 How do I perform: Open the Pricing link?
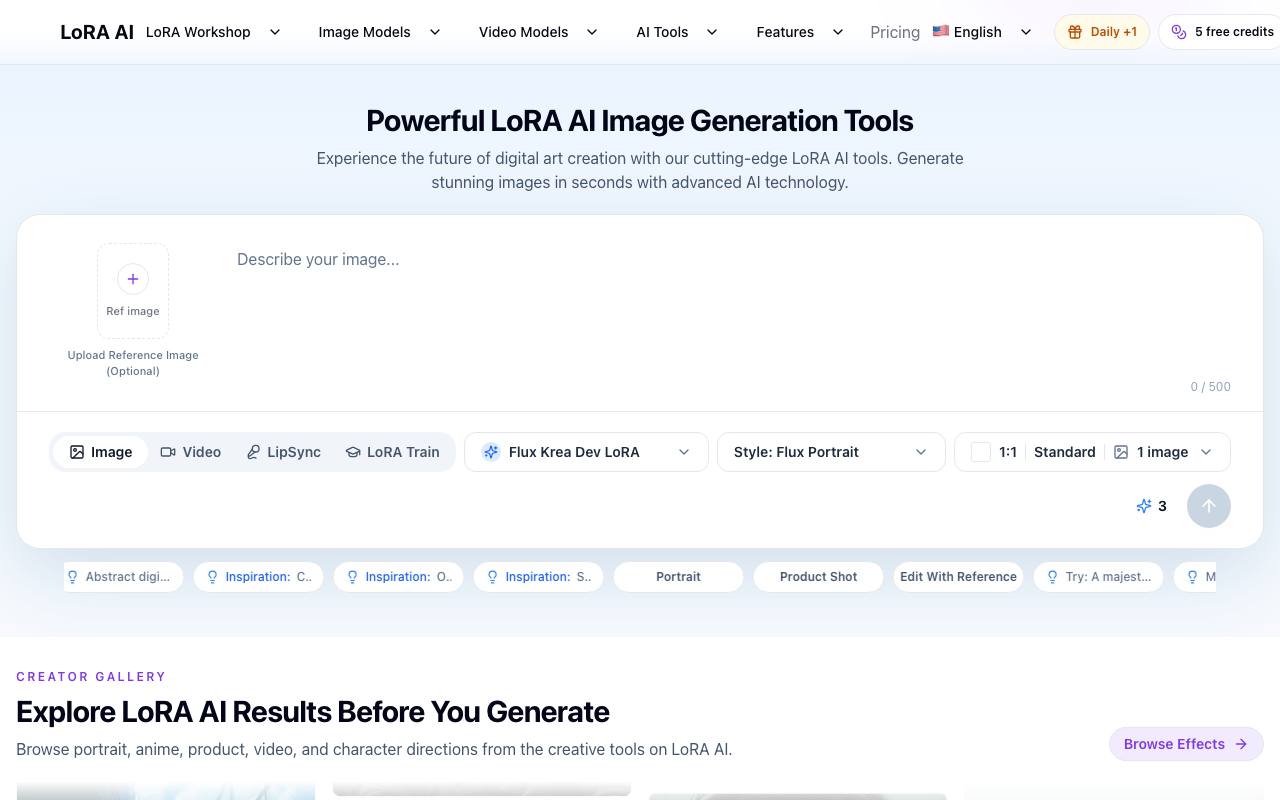click(895, 32)
